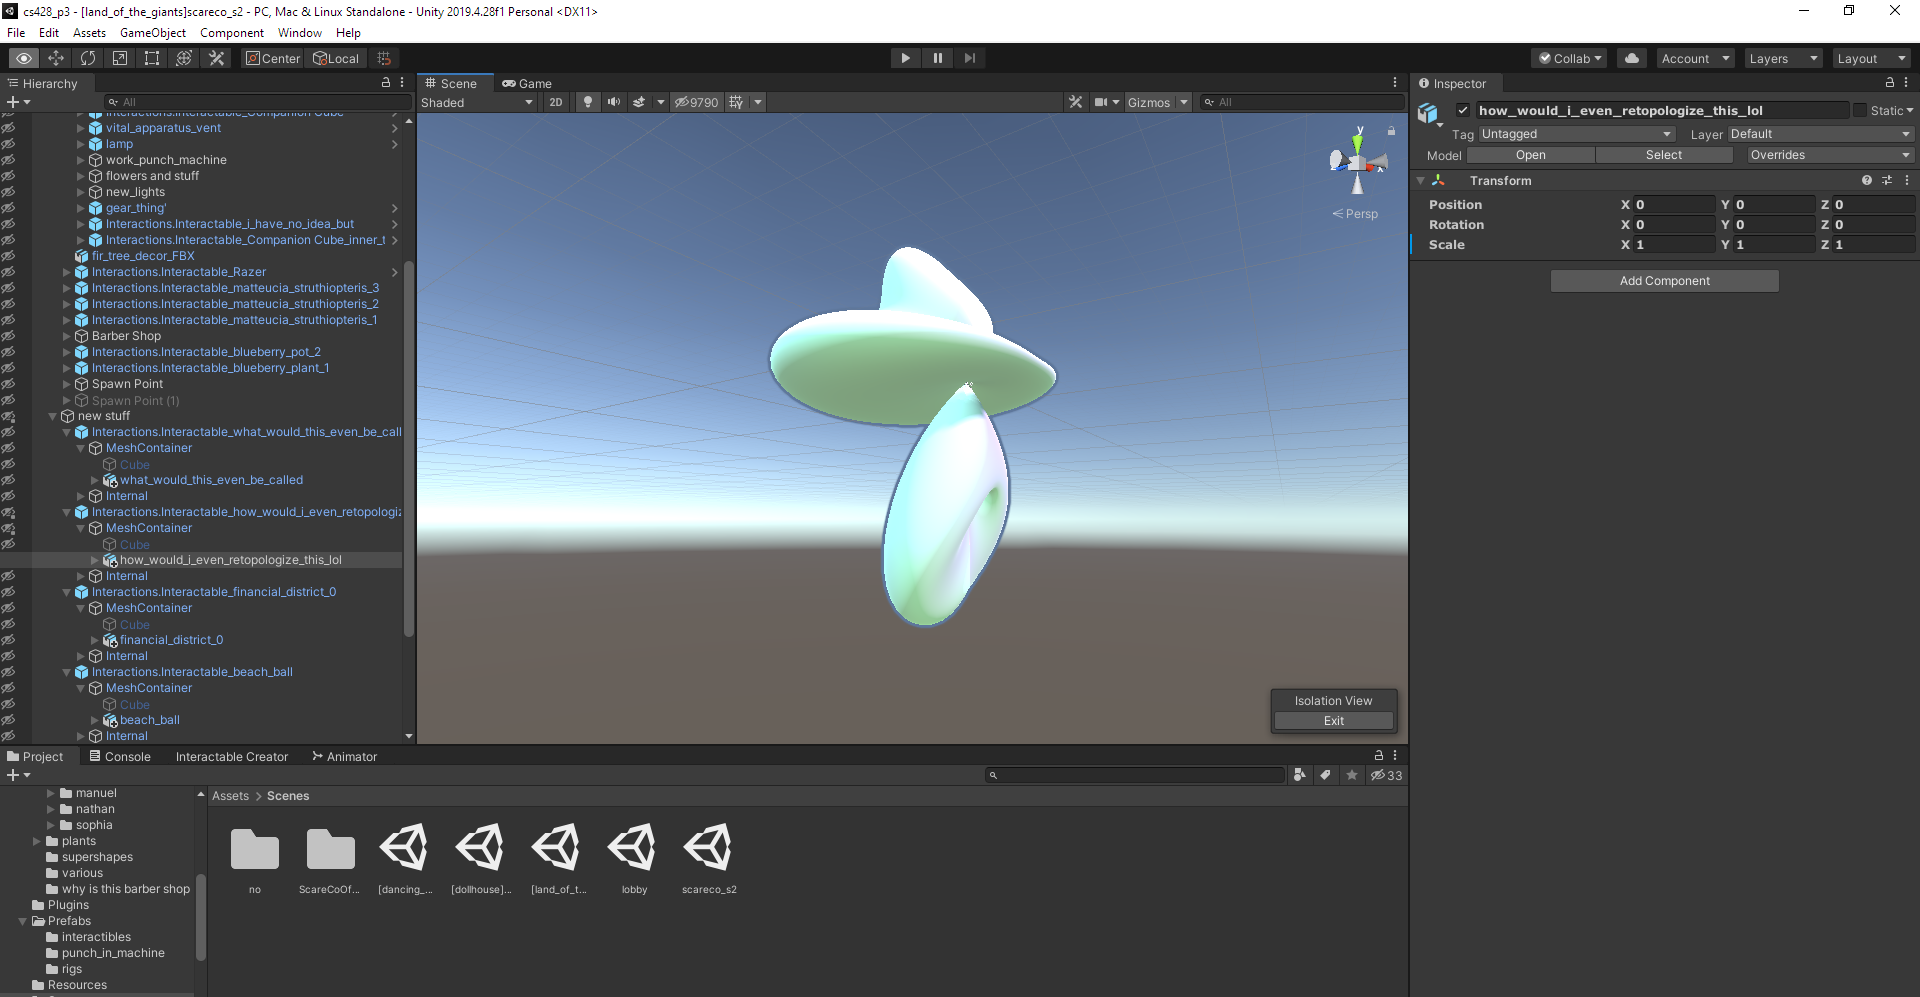The width and height of the screenshot is (1920, 997).
Task: Open the Window menu
Action: pyautogui.click(x=299, y=32)
